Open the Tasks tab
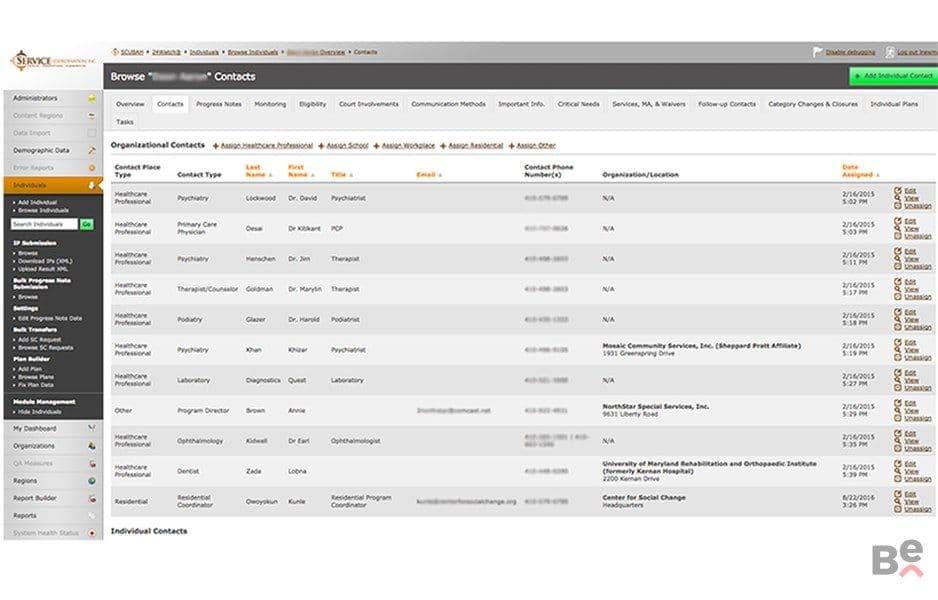 (x=125, y=122)
